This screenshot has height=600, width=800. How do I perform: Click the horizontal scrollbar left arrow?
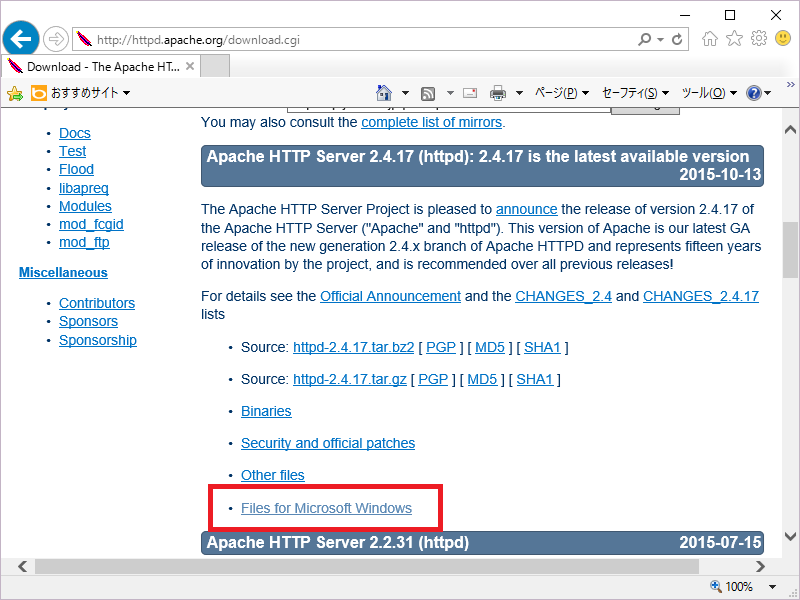pos(22,566)
